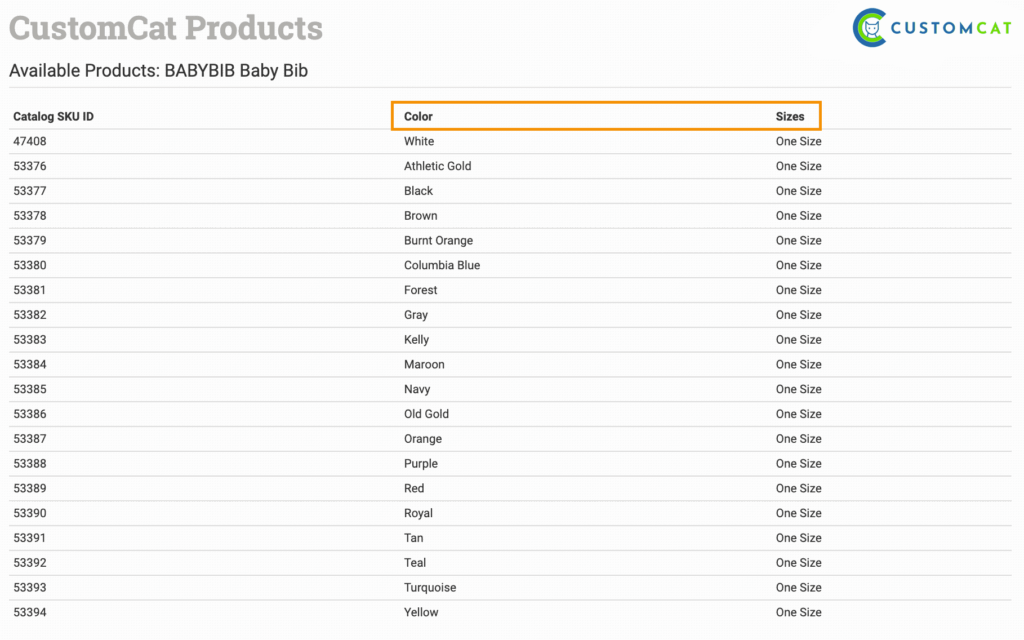Viewport: 1024px width, 640px height.
Task: Click One Size in the Purple row
Action: (x=798, y=464)
